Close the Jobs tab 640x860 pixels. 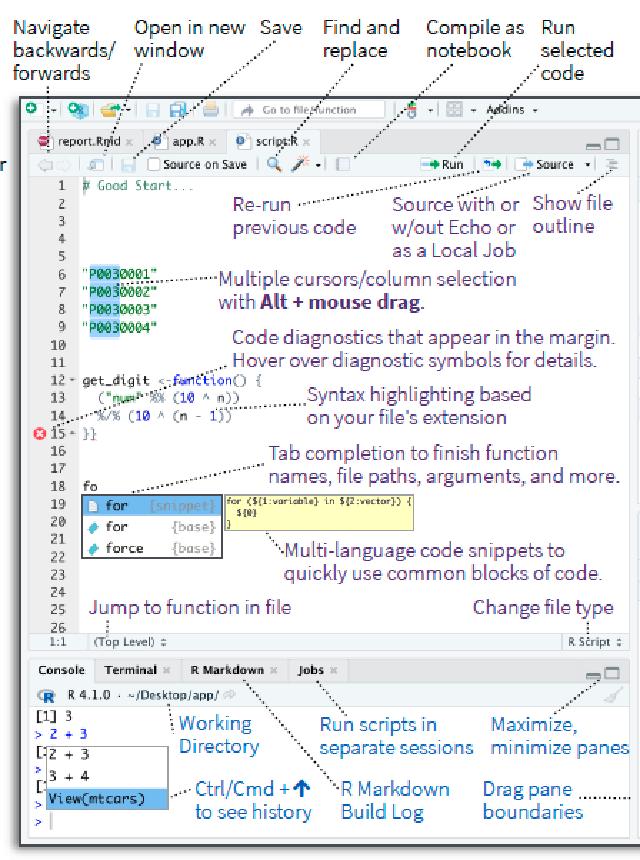(333, 670)
